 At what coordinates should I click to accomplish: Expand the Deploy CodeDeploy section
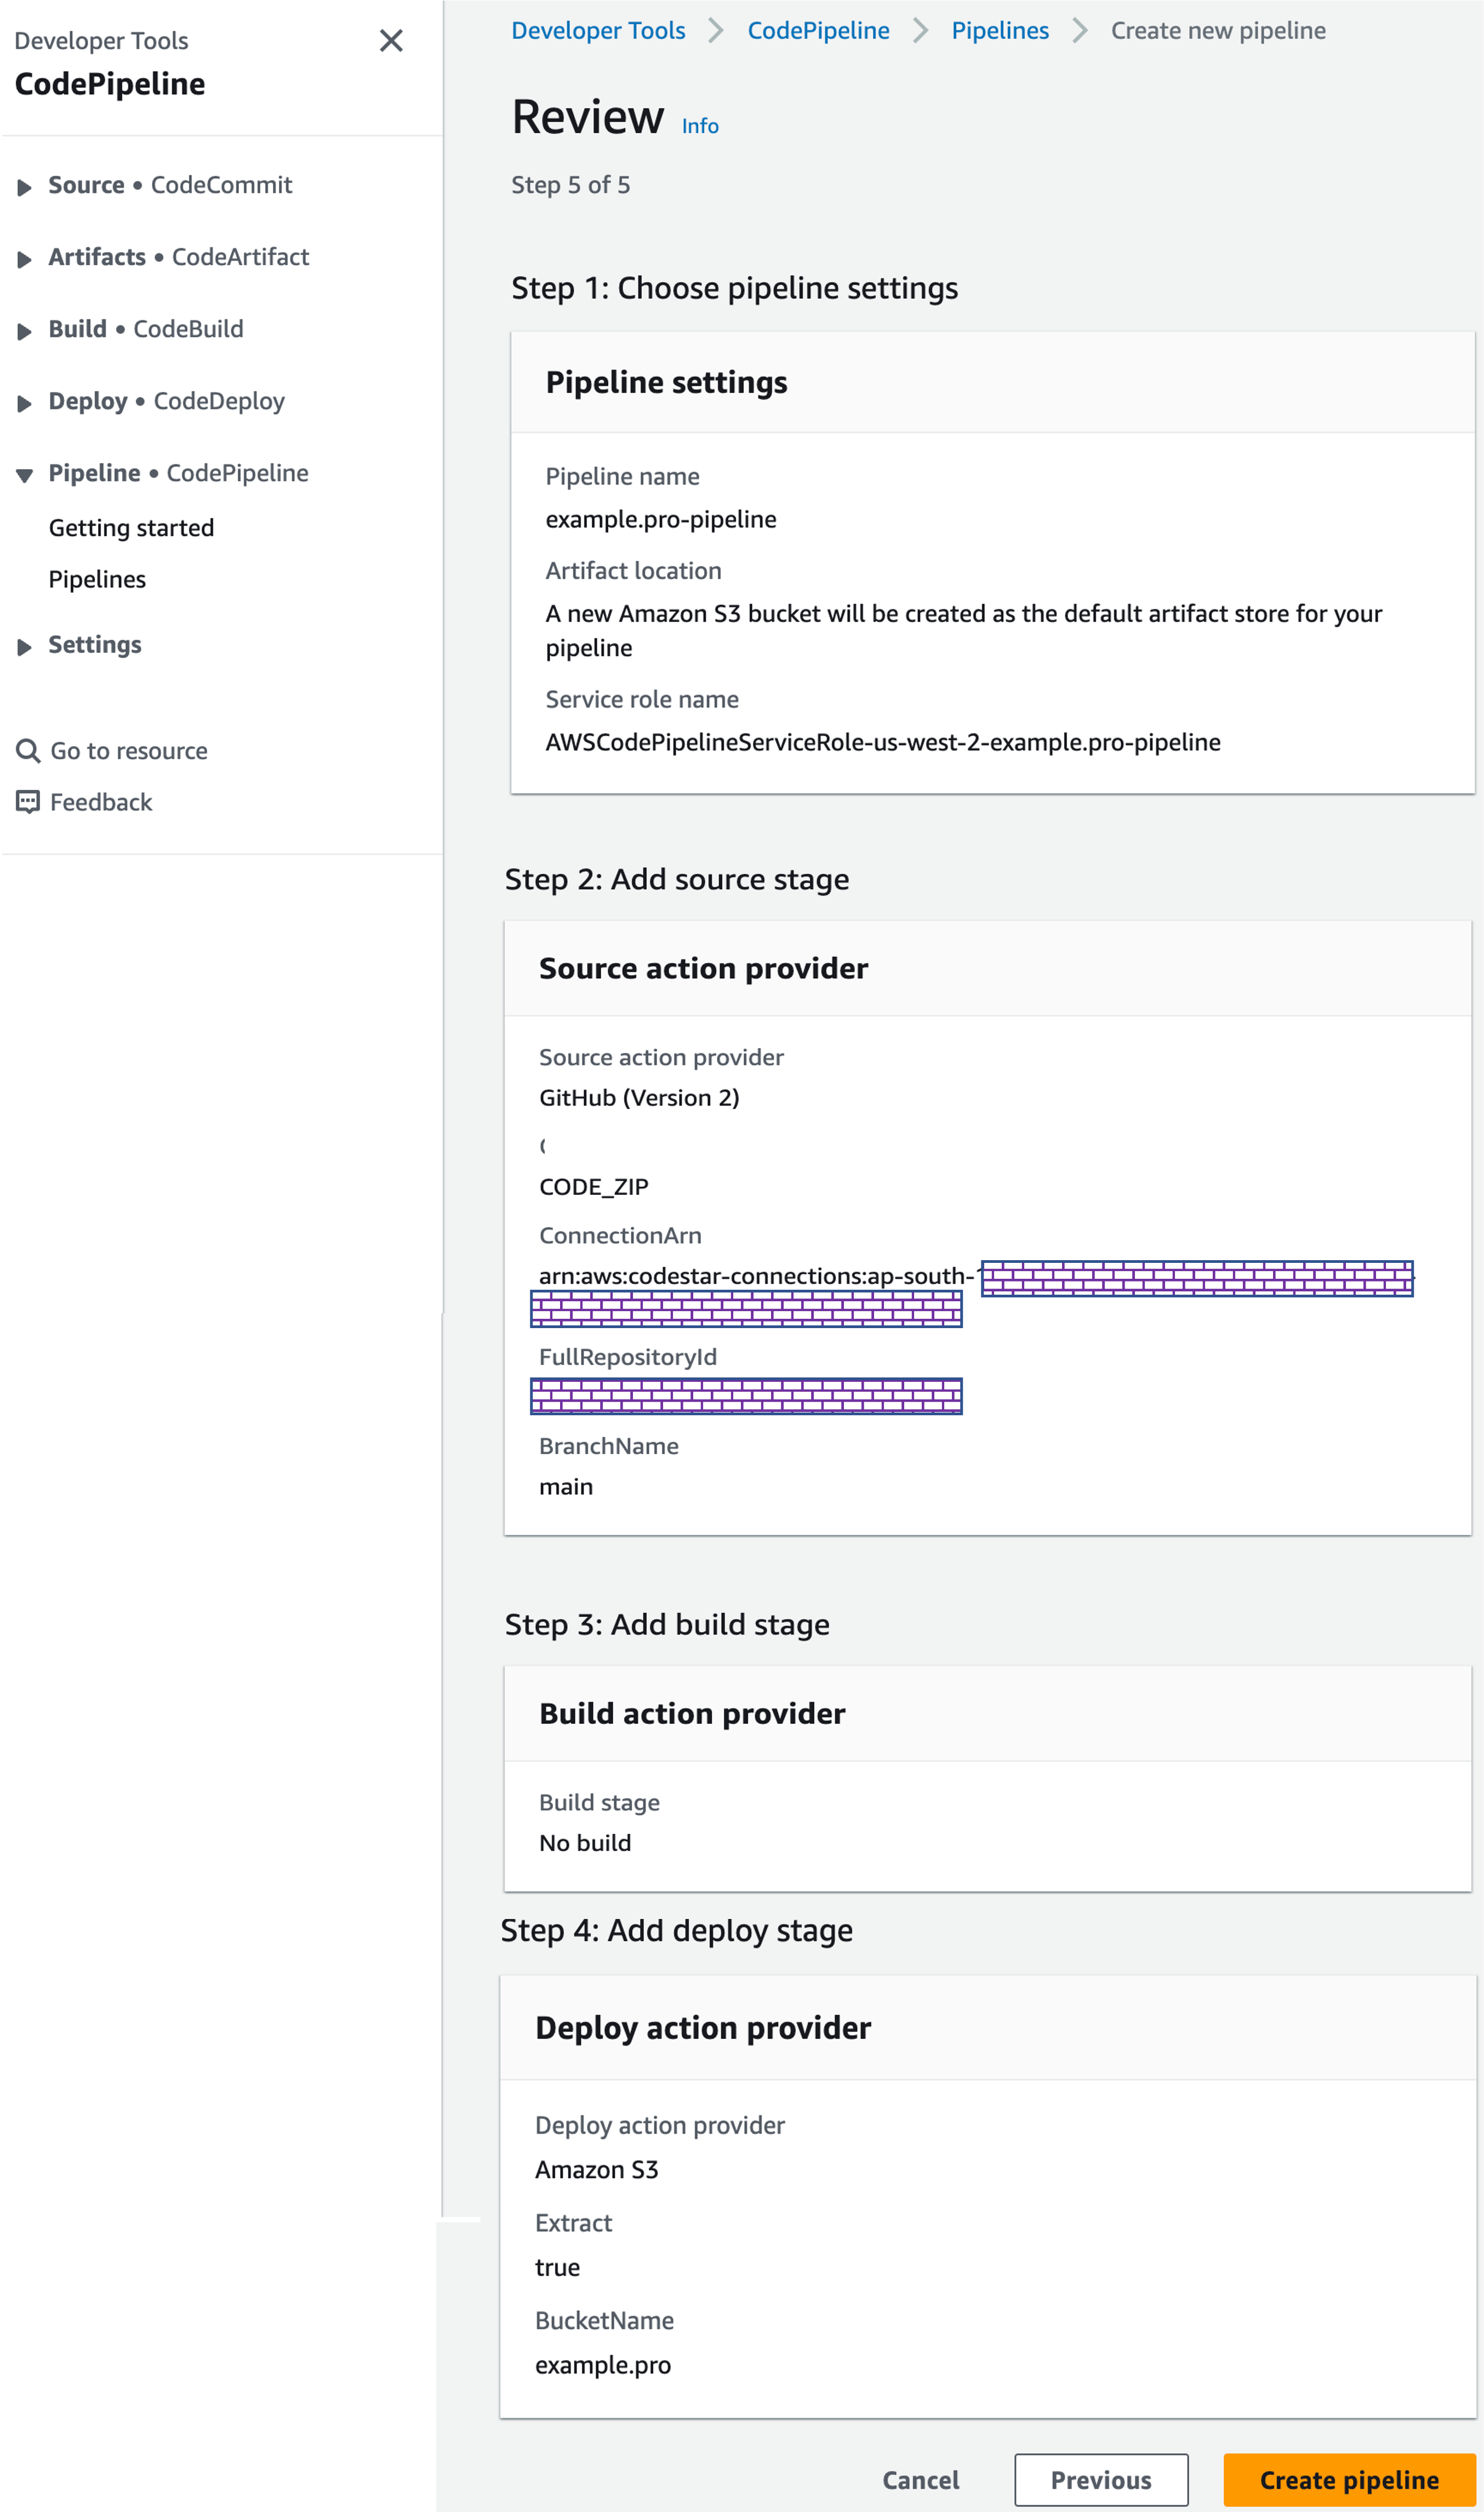tap(25, 403)
